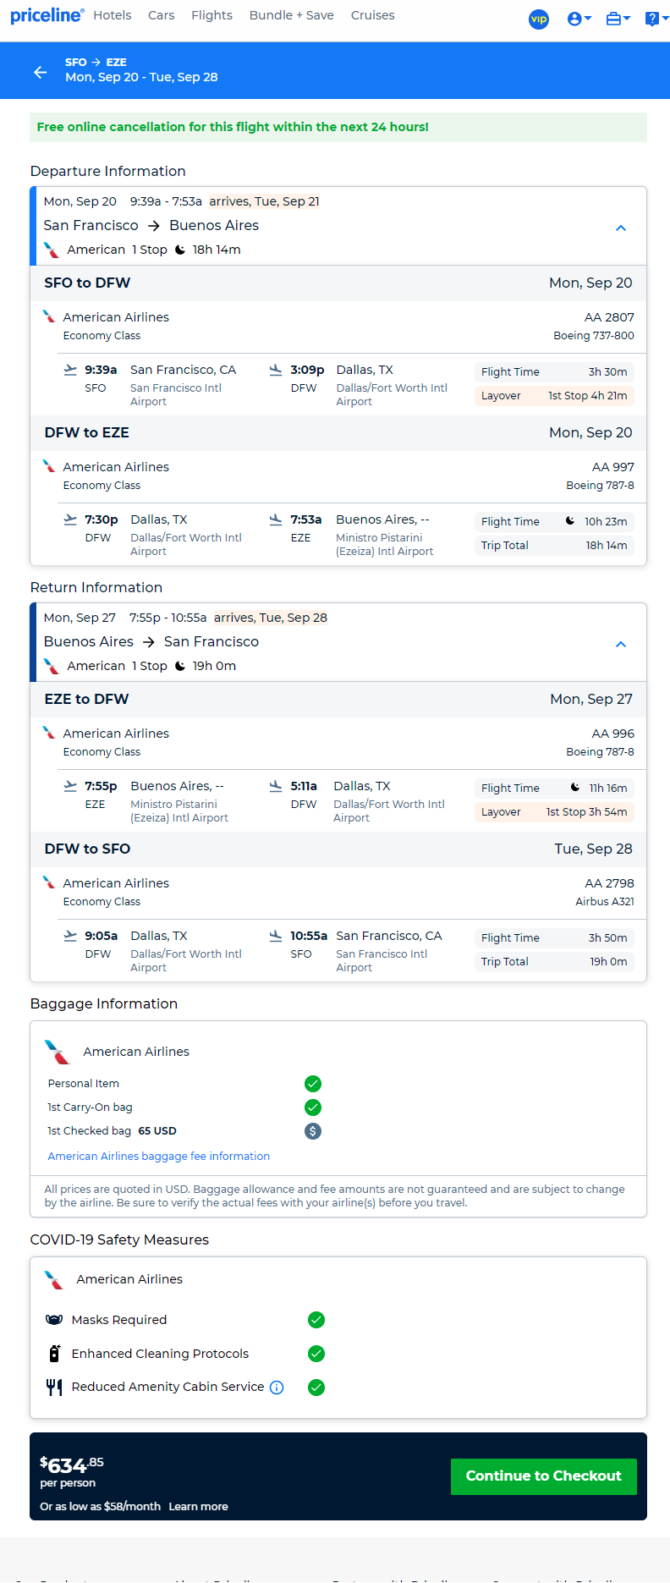The width and height of the screenshot is (670, 1583).
Task: Open the VIP badge icon
Action: pos(538,19)
